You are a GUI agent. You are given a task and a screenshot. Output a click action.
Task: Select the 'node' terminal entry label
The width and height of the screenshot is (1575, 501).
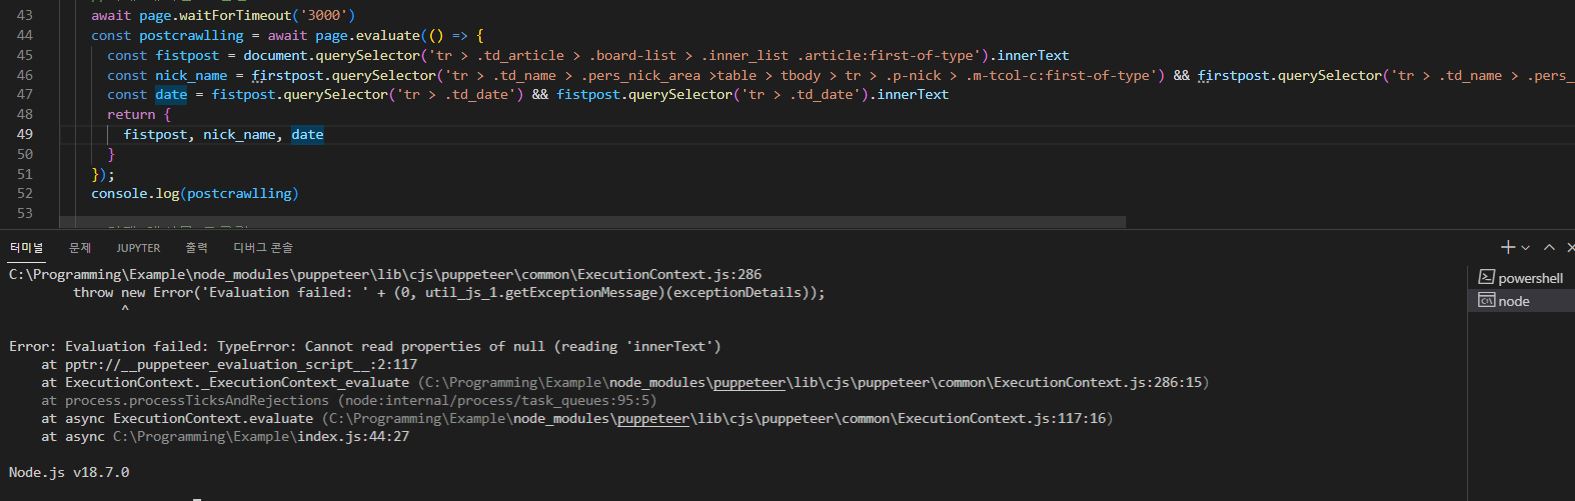pyautogui.click(x=1514, y=301)
